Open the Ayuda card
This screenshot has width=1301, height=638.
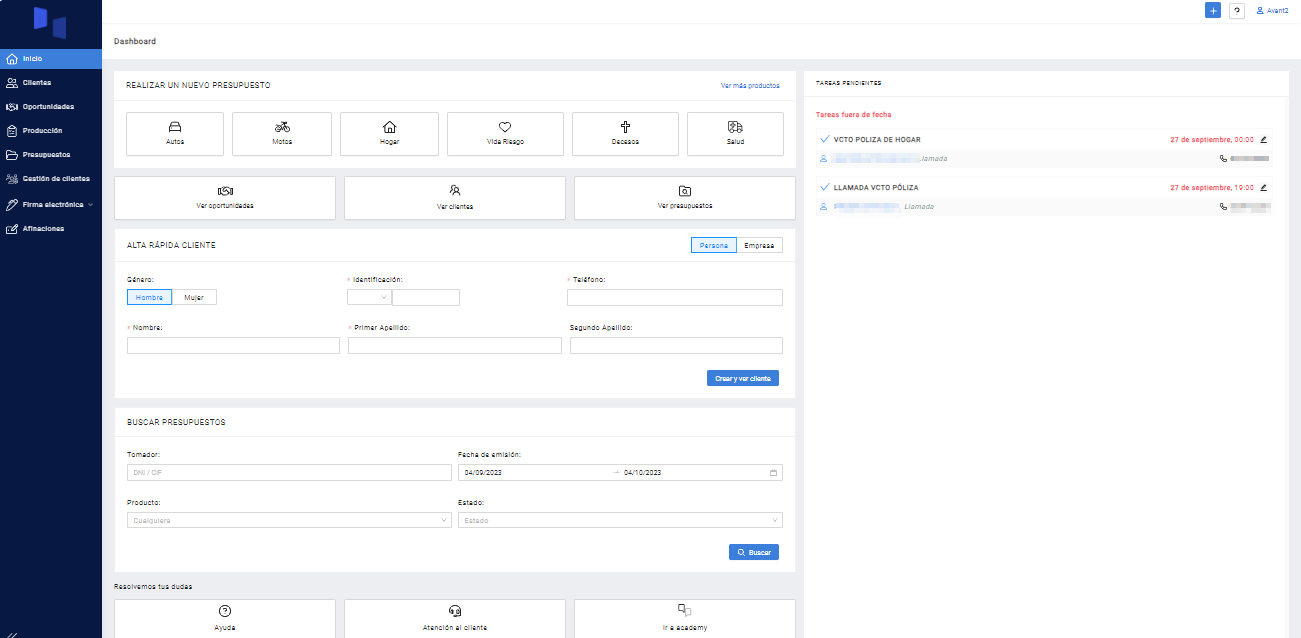[225, 619]
